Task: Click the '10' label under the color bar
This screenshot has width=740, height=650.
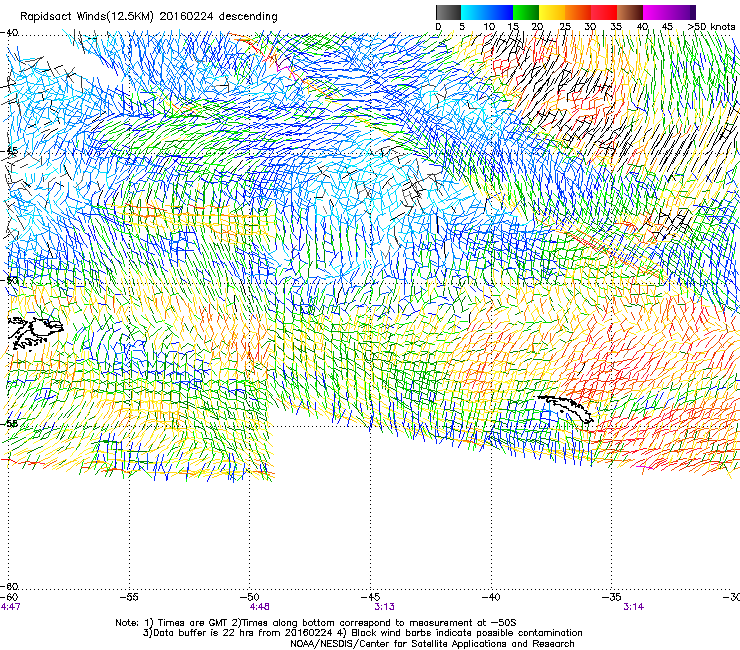Action: tap(489, 27)
